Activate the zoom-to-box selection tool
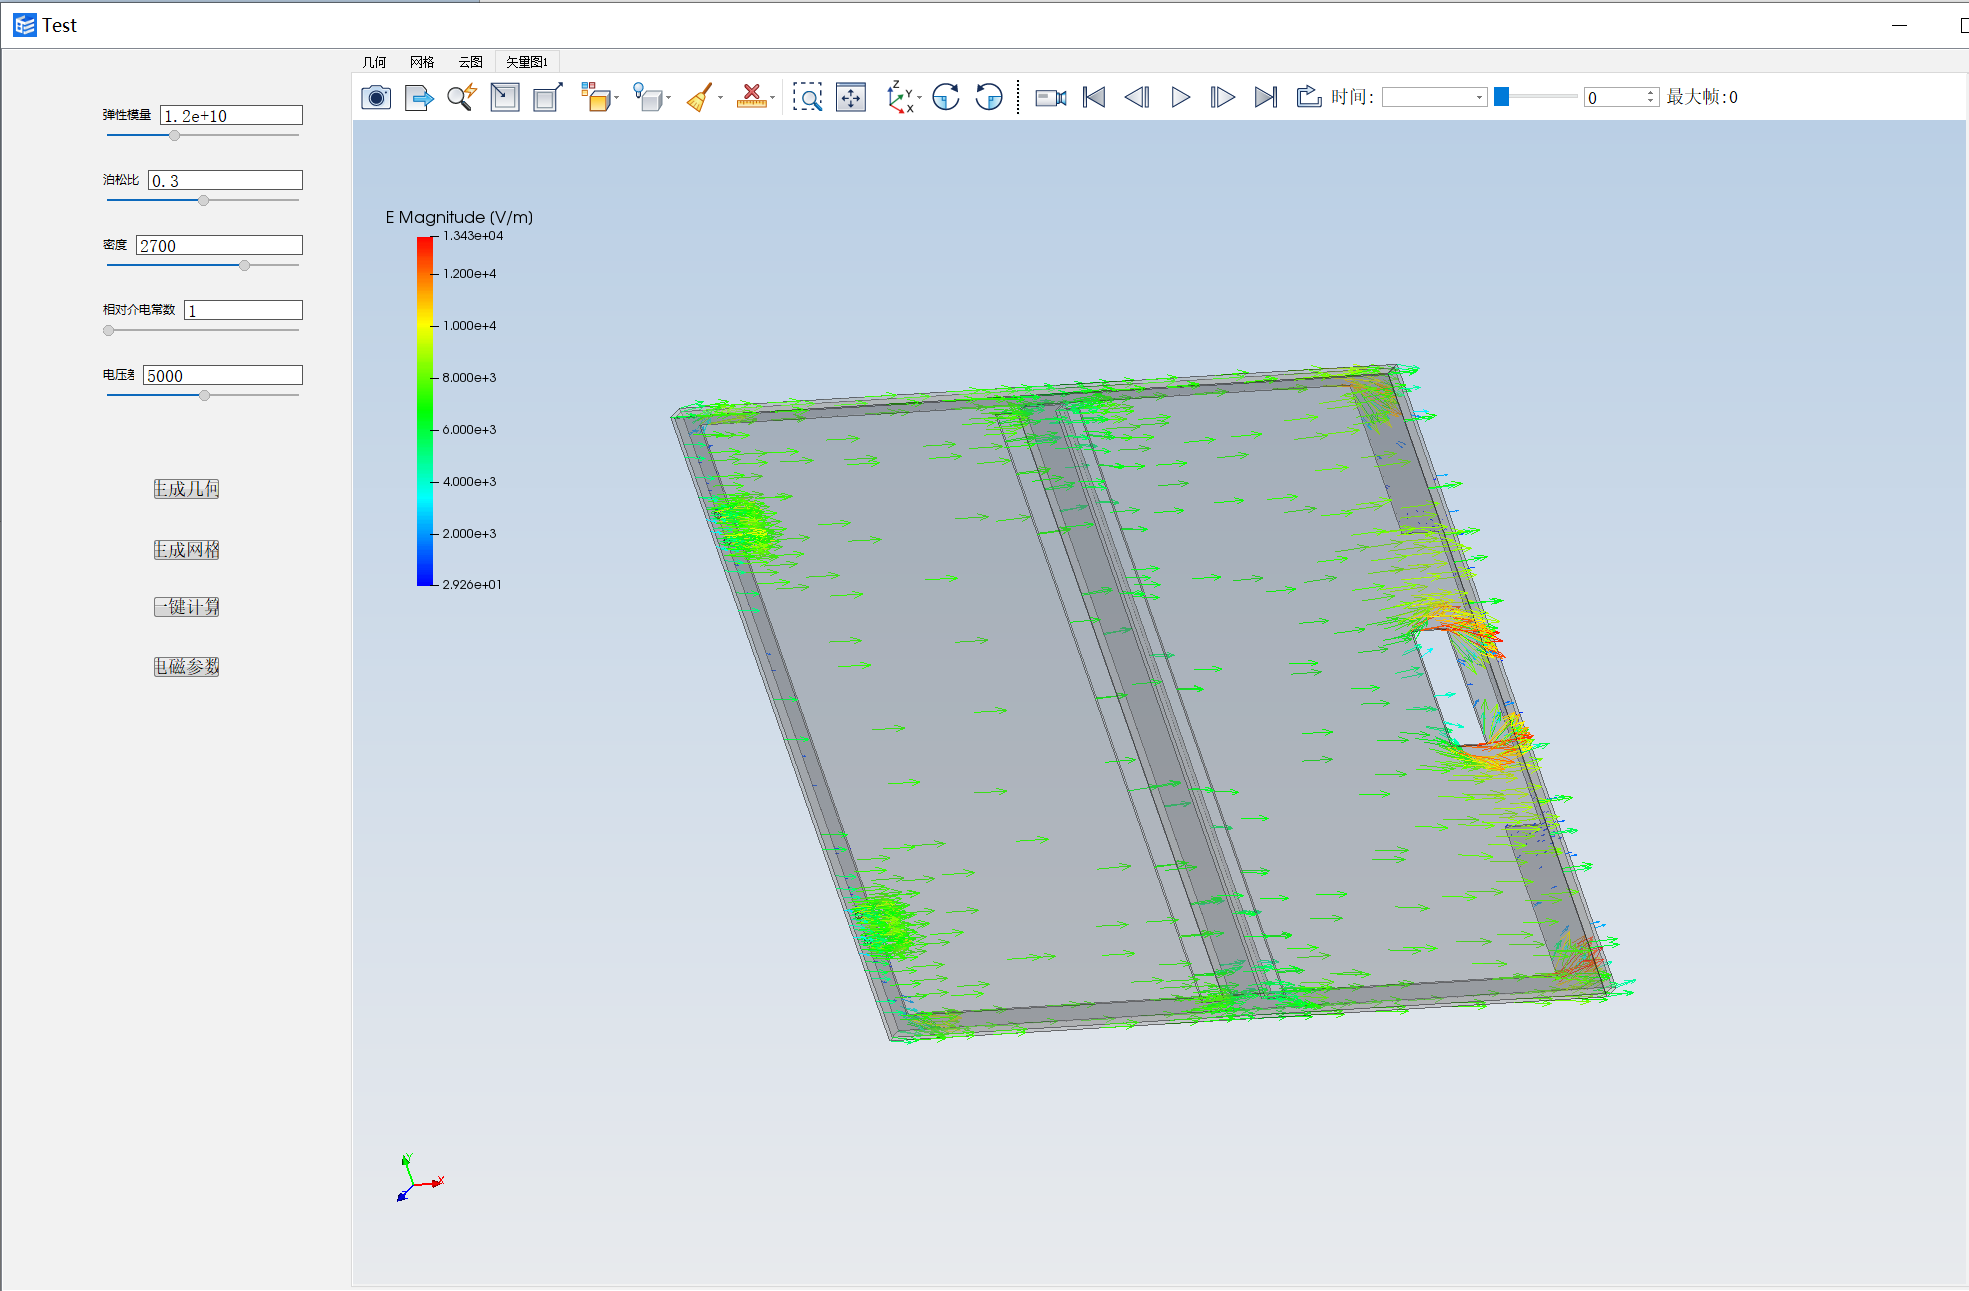 [x=808, y=97]
